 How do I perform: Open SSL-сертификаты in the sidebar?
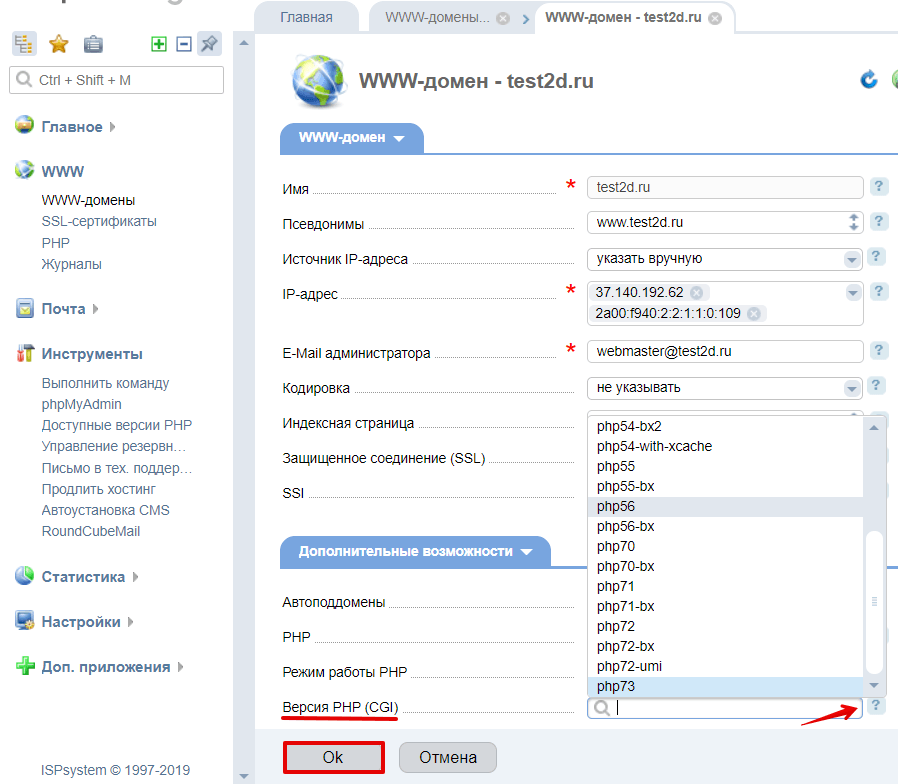click(99, 221)
